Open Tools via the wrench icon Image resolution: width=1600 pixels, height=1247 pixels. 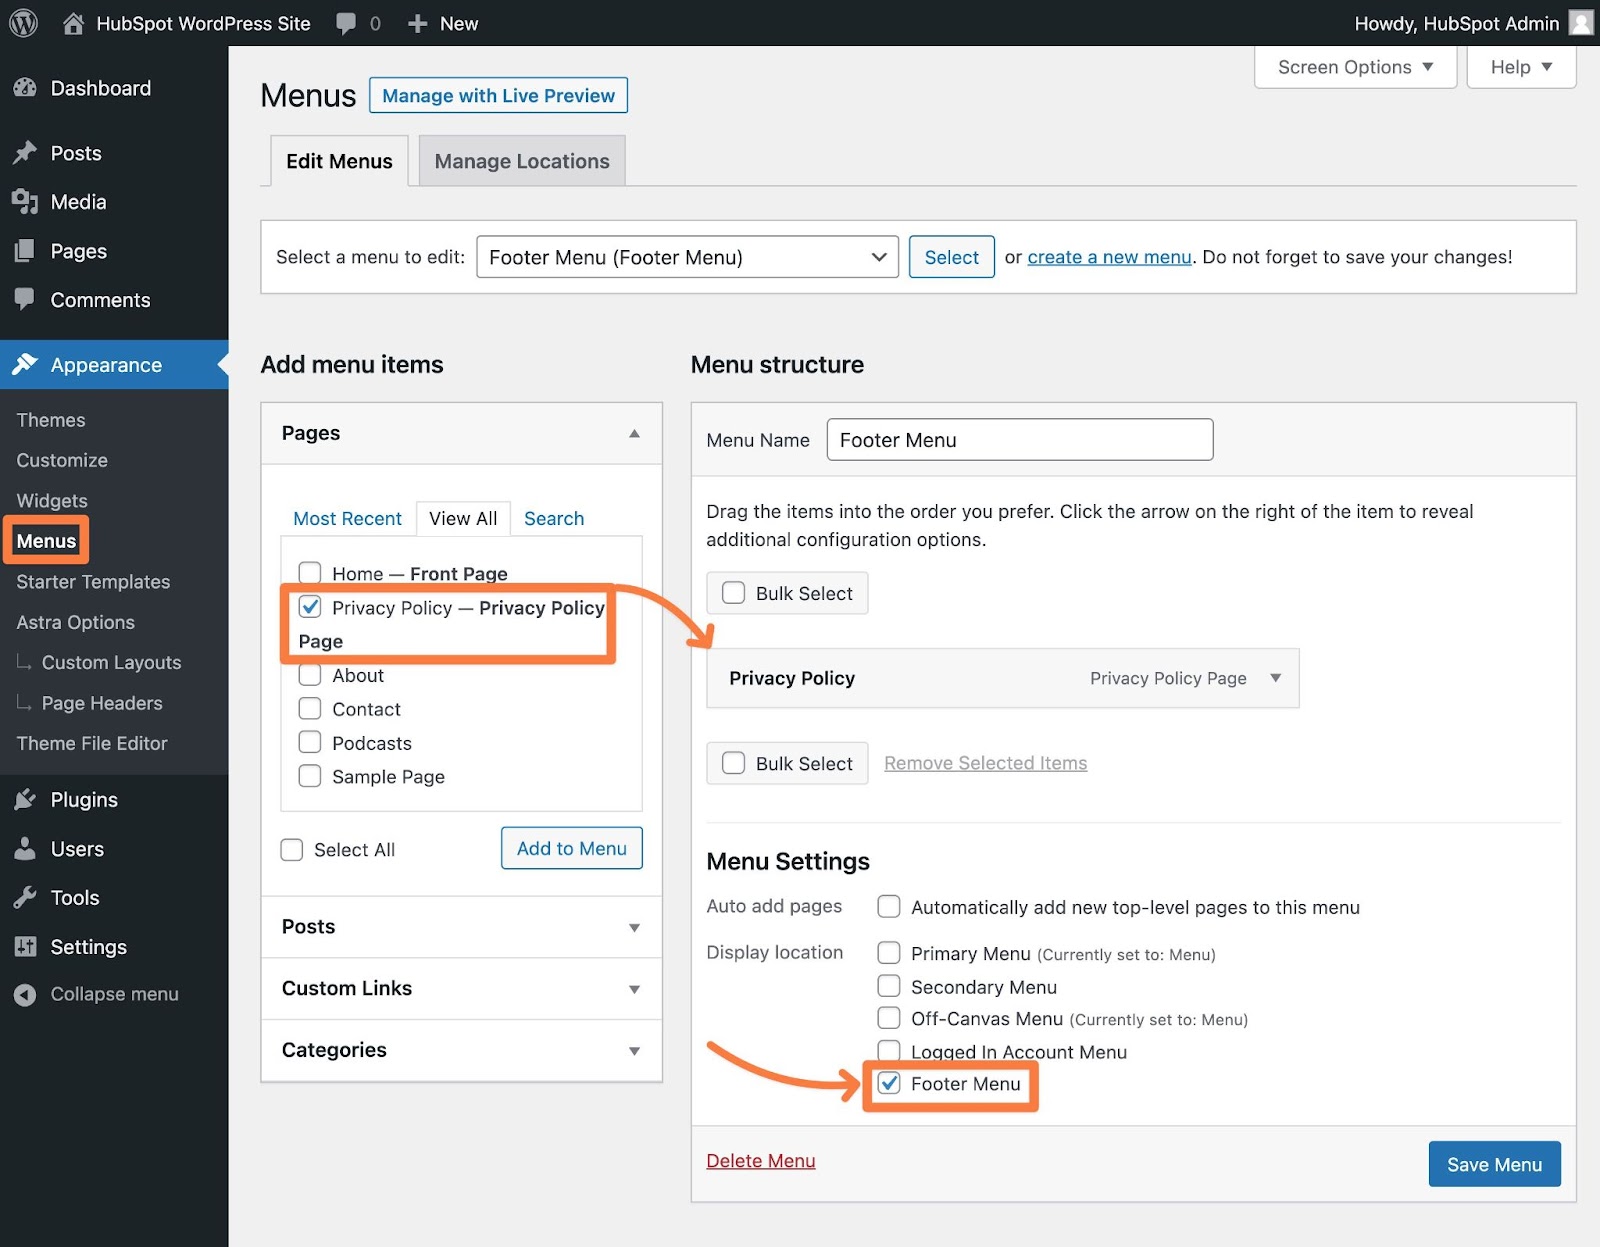[25, 898]
